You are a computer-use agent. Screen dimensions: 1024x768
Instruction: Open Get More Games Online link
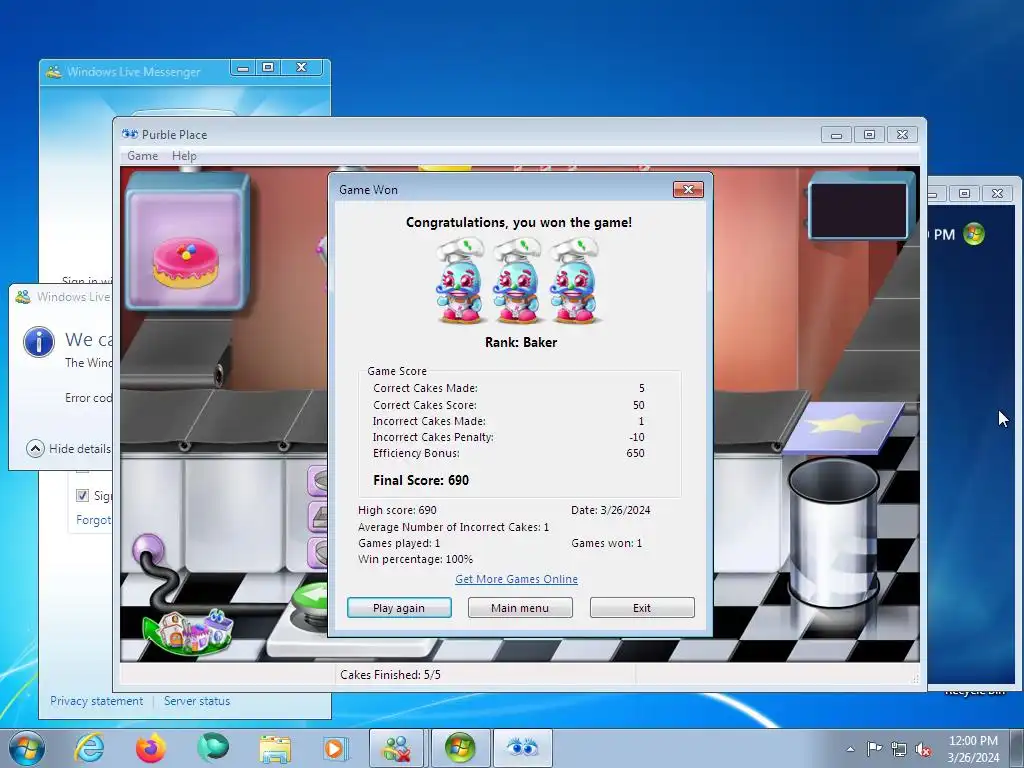pyautogui.click(x=516, y=579)
